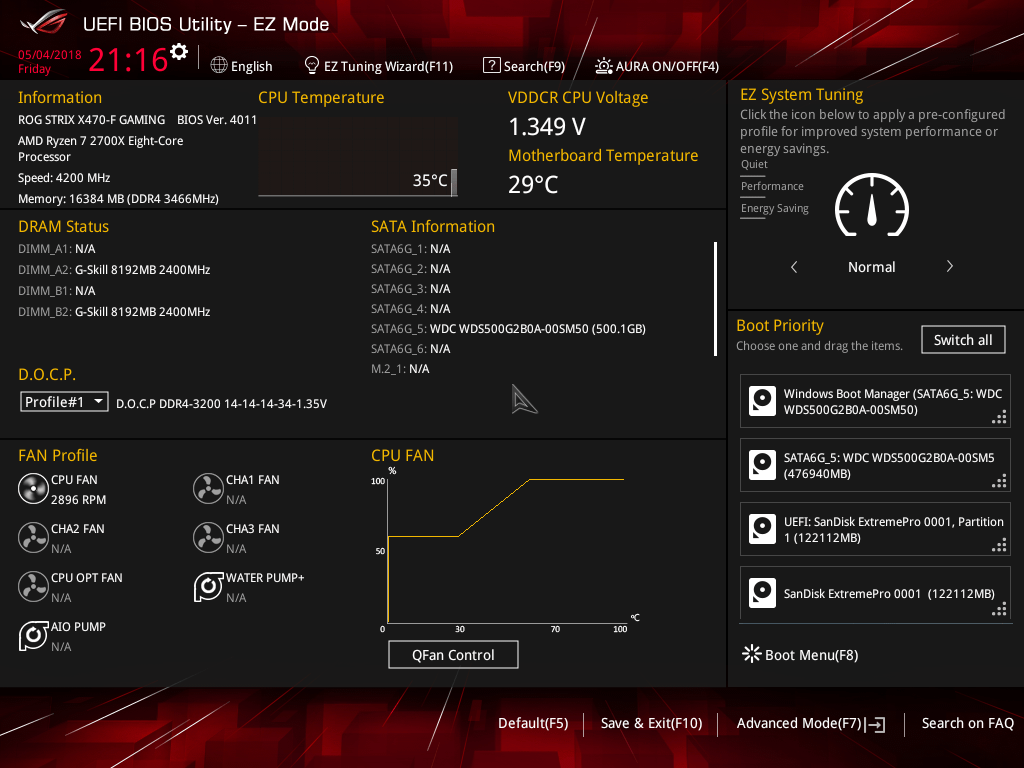
Task: Click the AURA lighting icon
Action: (603, 66)
